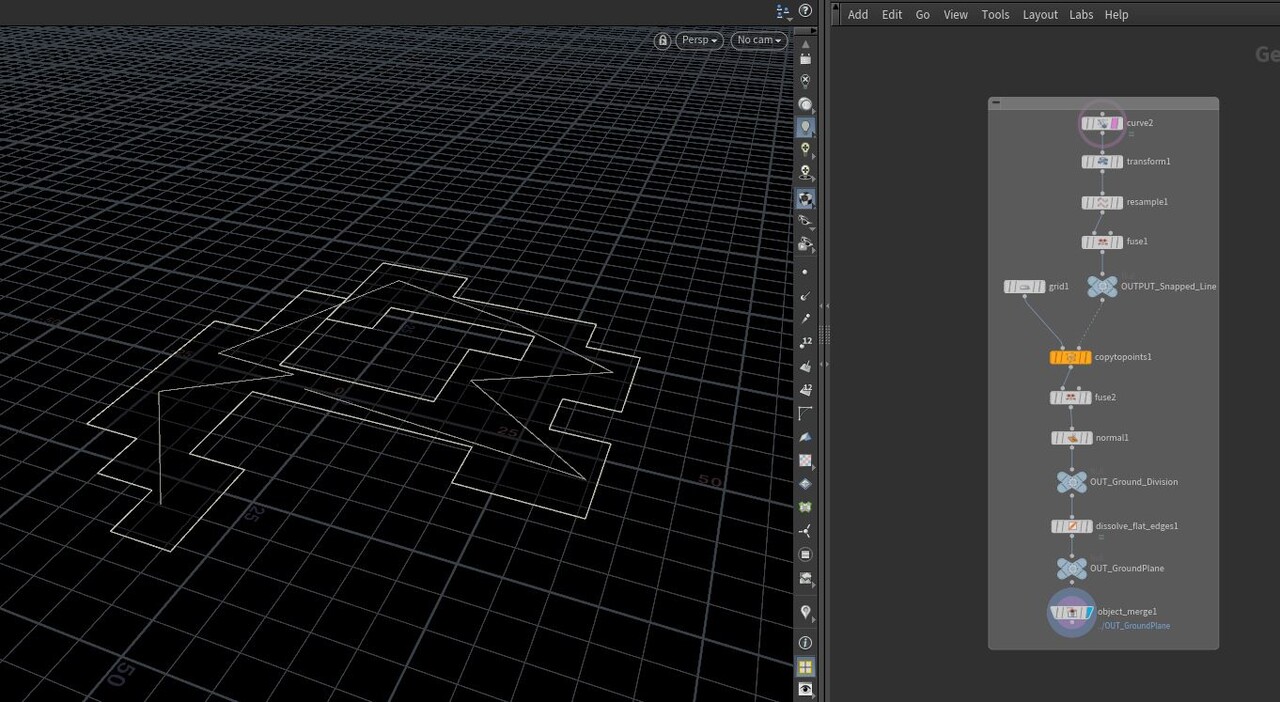
Task: Click the object_merge1 node icon
Action: pos(1072,611)
